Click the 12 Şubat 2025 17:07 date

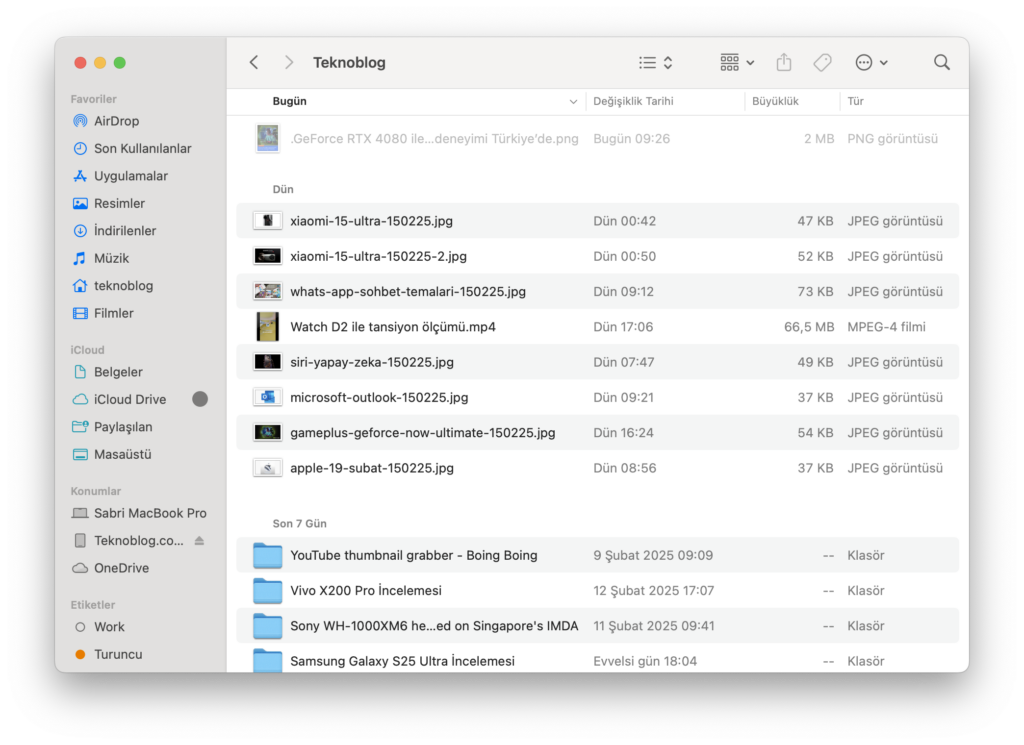pyautogui.click(x=653, y=590)
